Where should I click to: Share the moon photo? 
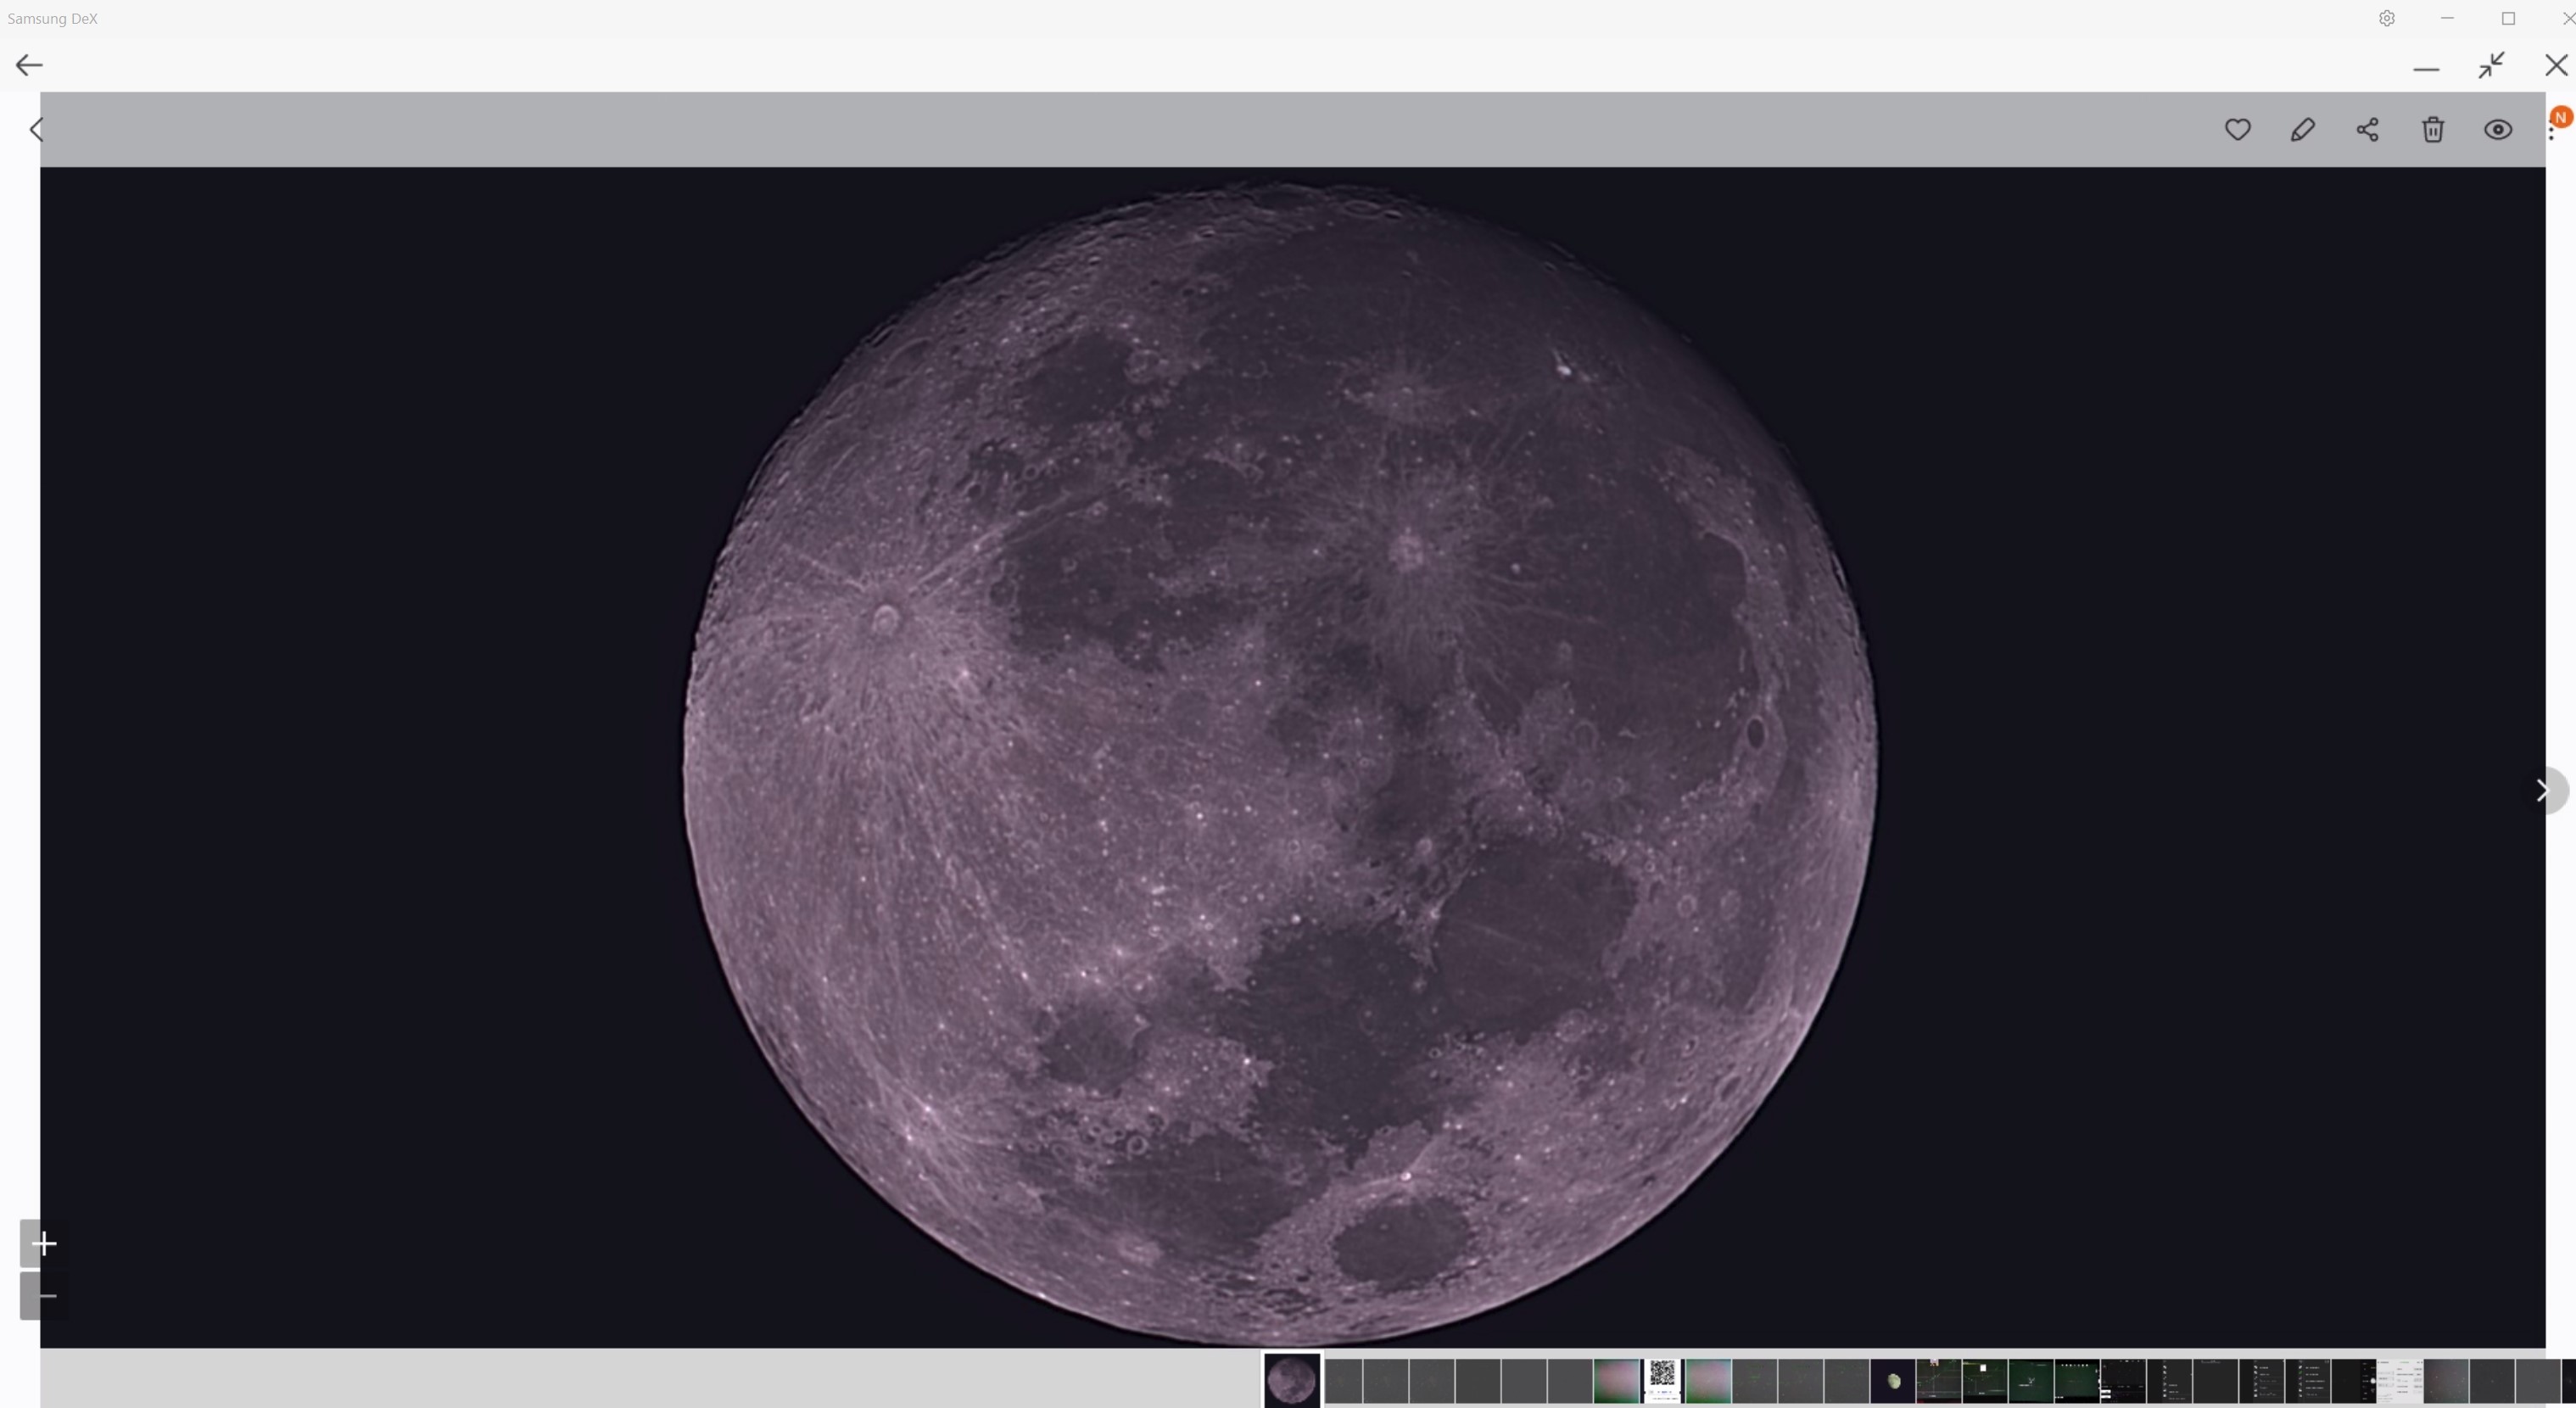point(2367,129)
